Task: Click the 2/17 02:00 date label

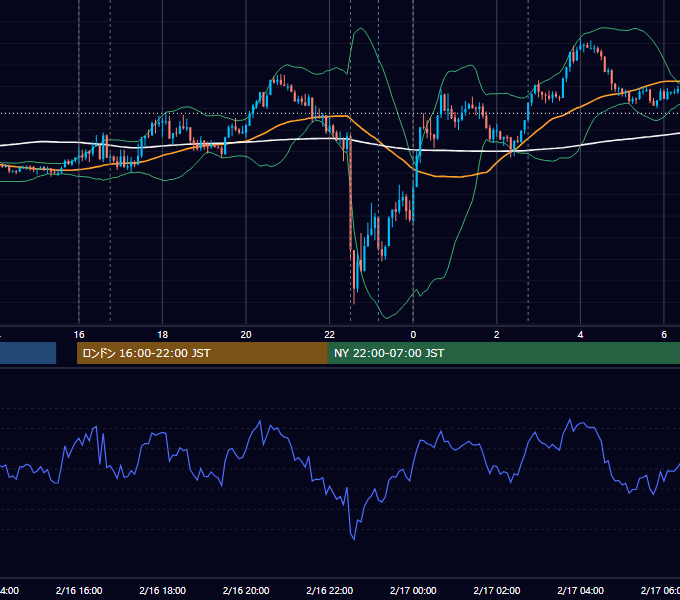Action: click(497, 590)
